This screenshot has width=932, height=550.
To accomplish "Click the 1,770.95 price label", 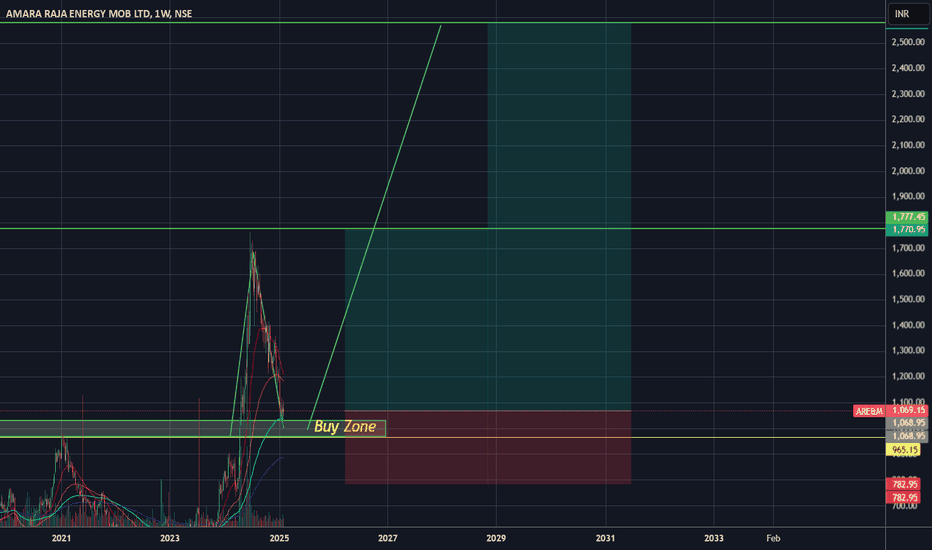I will 906,230.
